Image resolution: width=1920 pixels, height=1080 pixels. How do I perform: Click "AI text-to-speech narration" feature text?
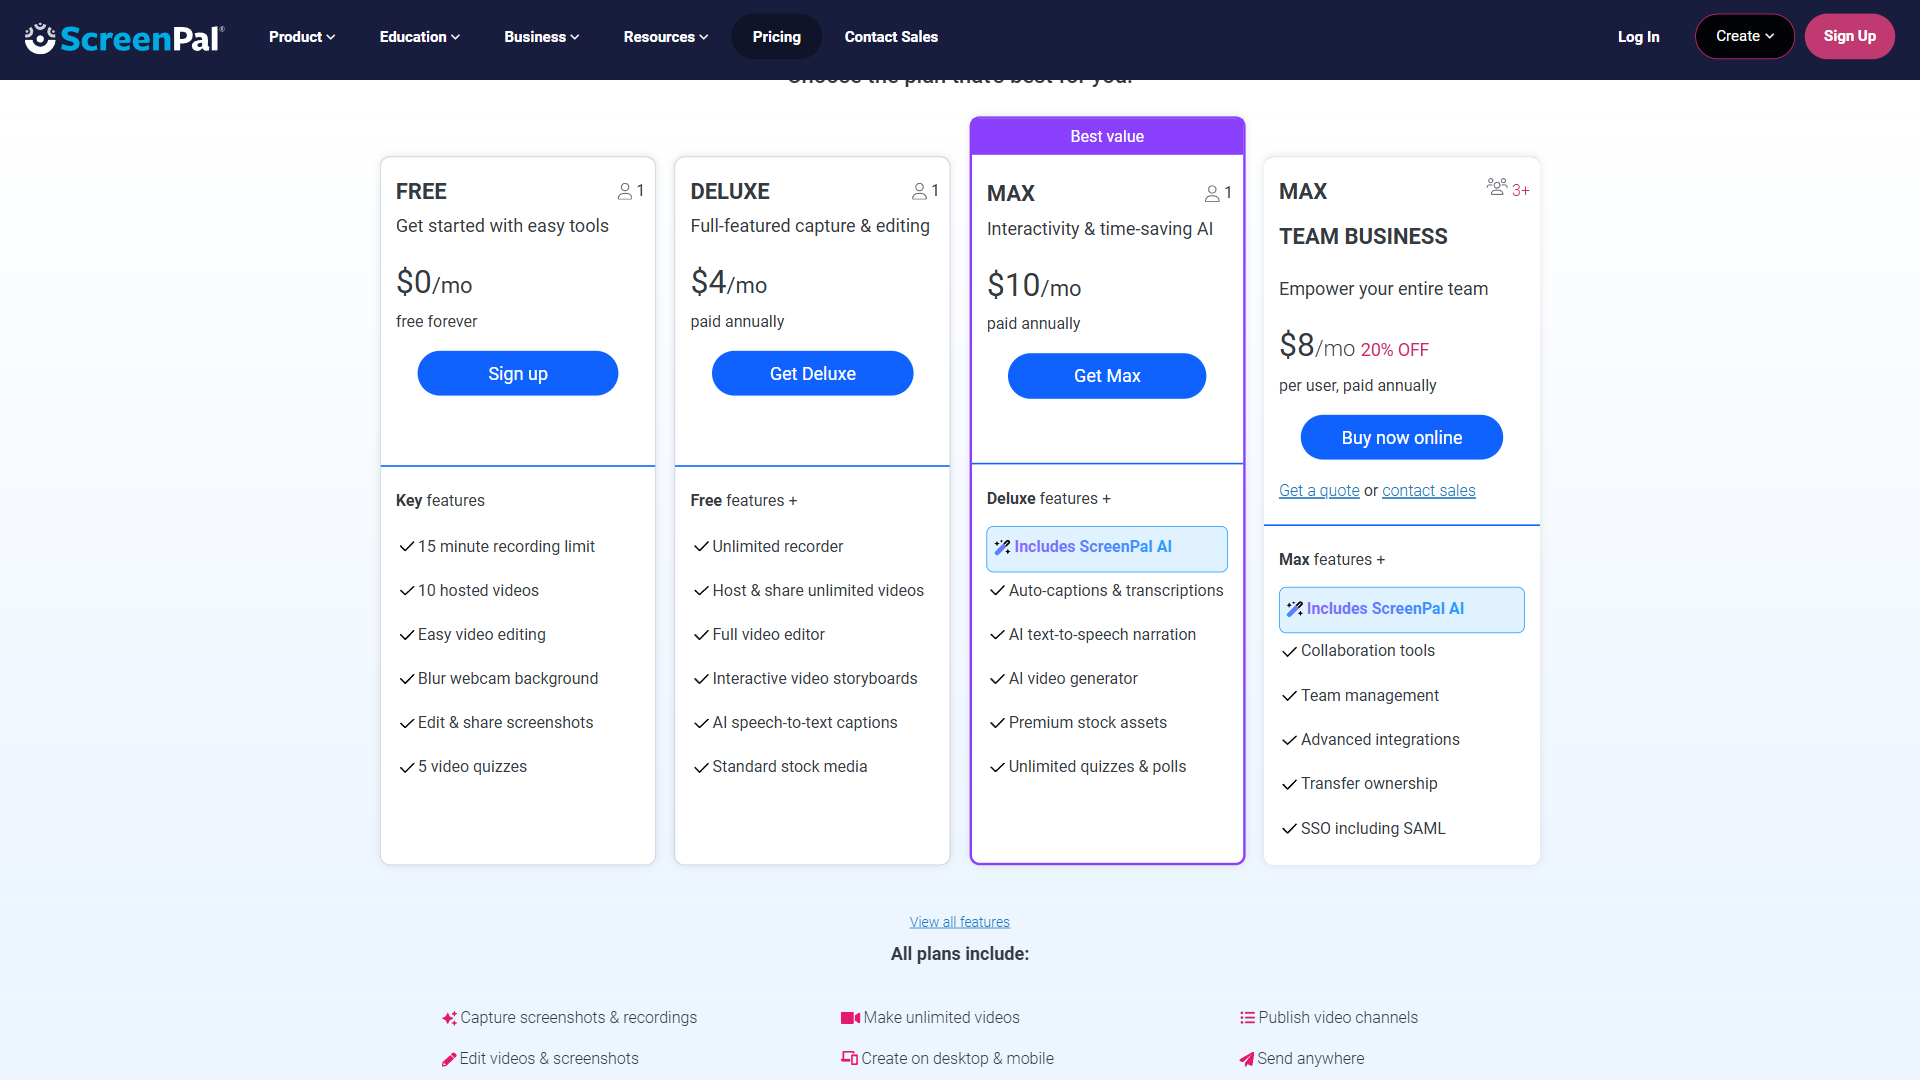(1102, 635)
